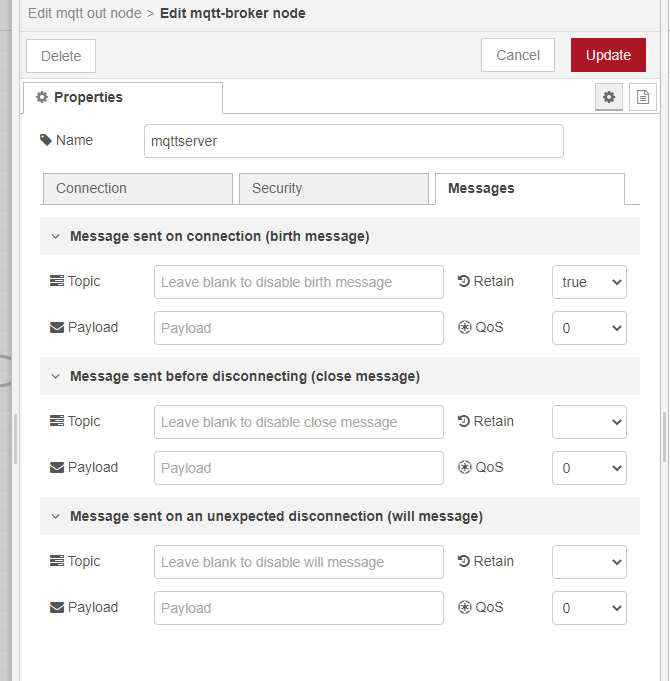
Task: Click the node settings gear icon
Action: click(608, 97)
